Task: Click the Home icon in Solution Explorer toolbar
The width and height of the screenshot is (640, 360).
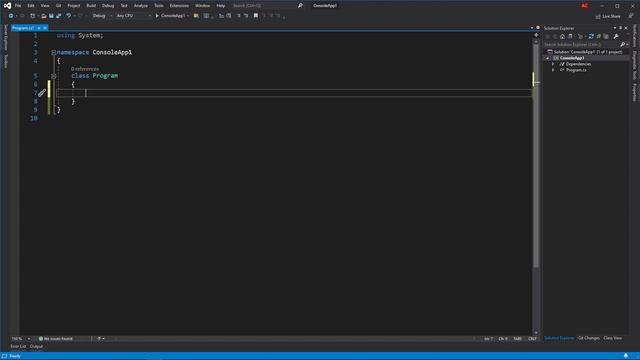Action: (562, 37)
